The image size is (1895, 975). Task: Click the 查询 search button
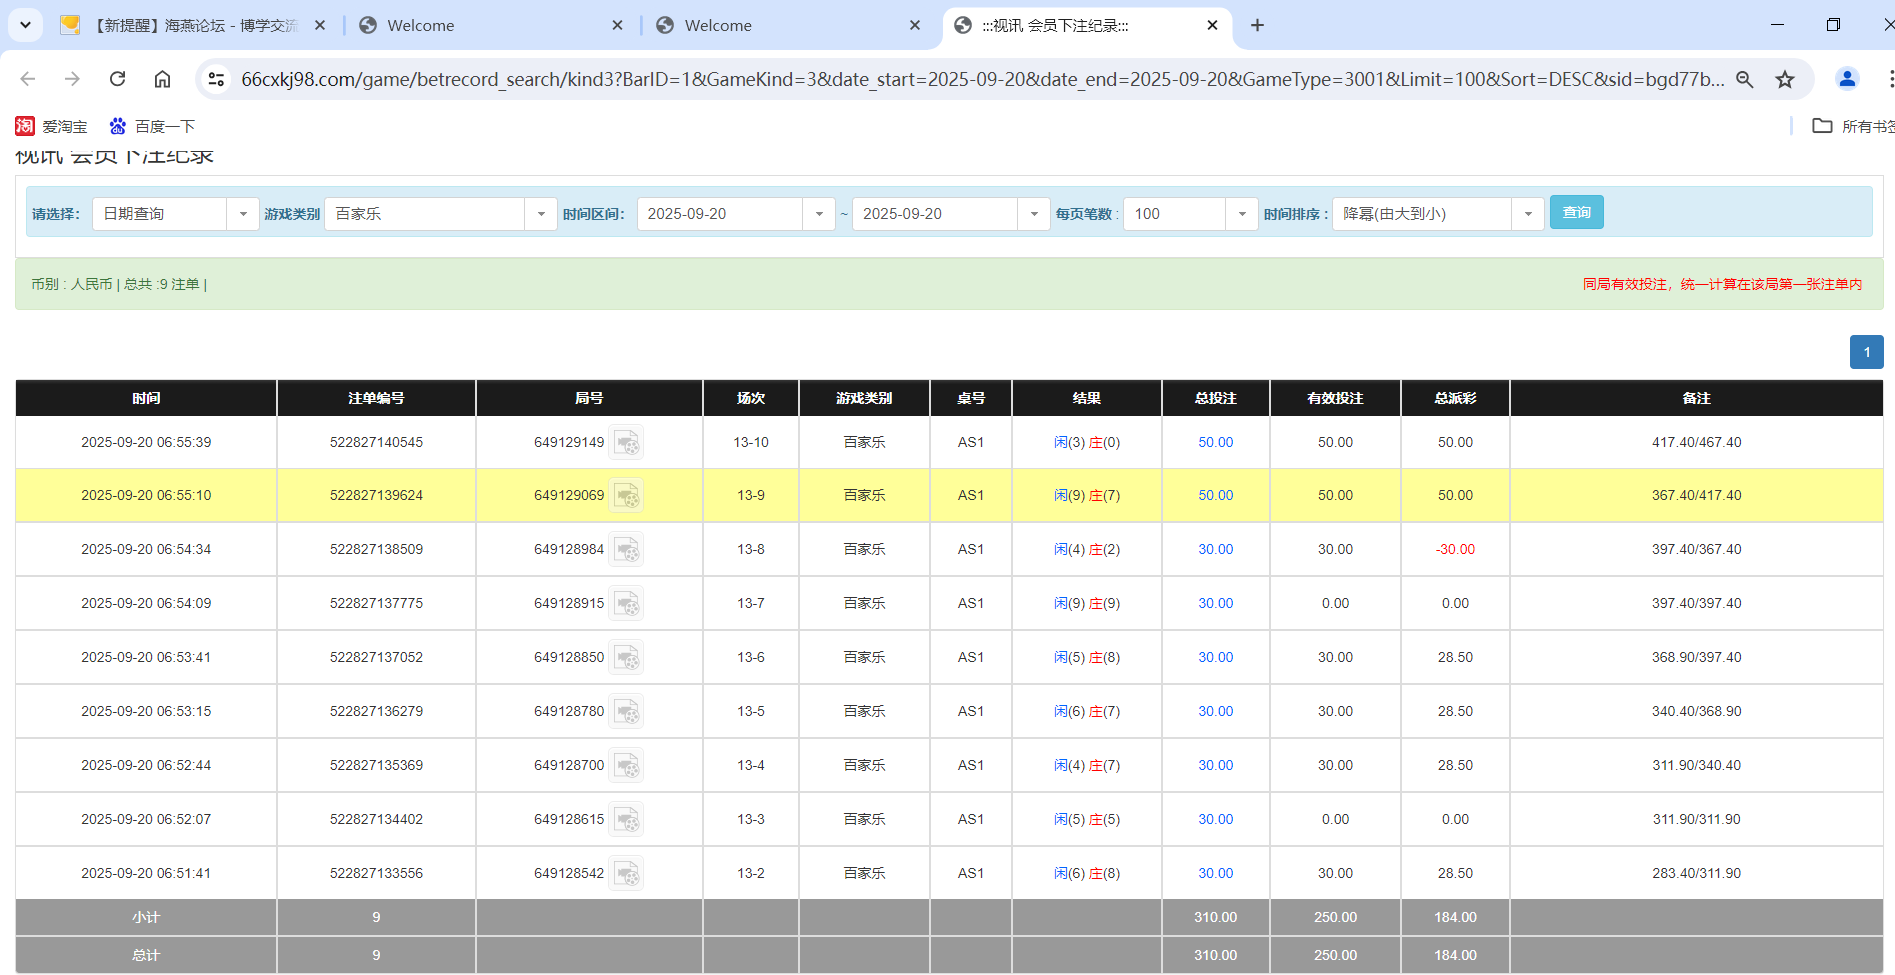coord(1576,212)
